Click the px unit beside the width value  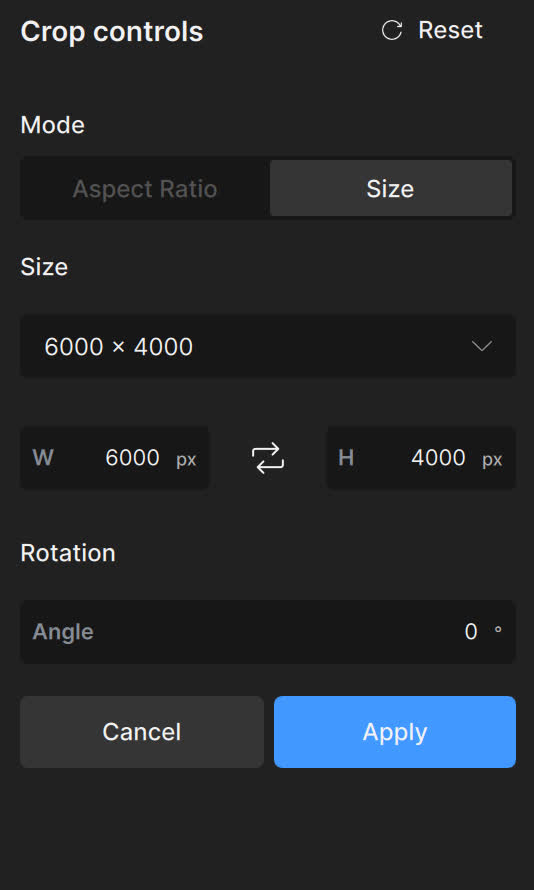tap(186, 460)
